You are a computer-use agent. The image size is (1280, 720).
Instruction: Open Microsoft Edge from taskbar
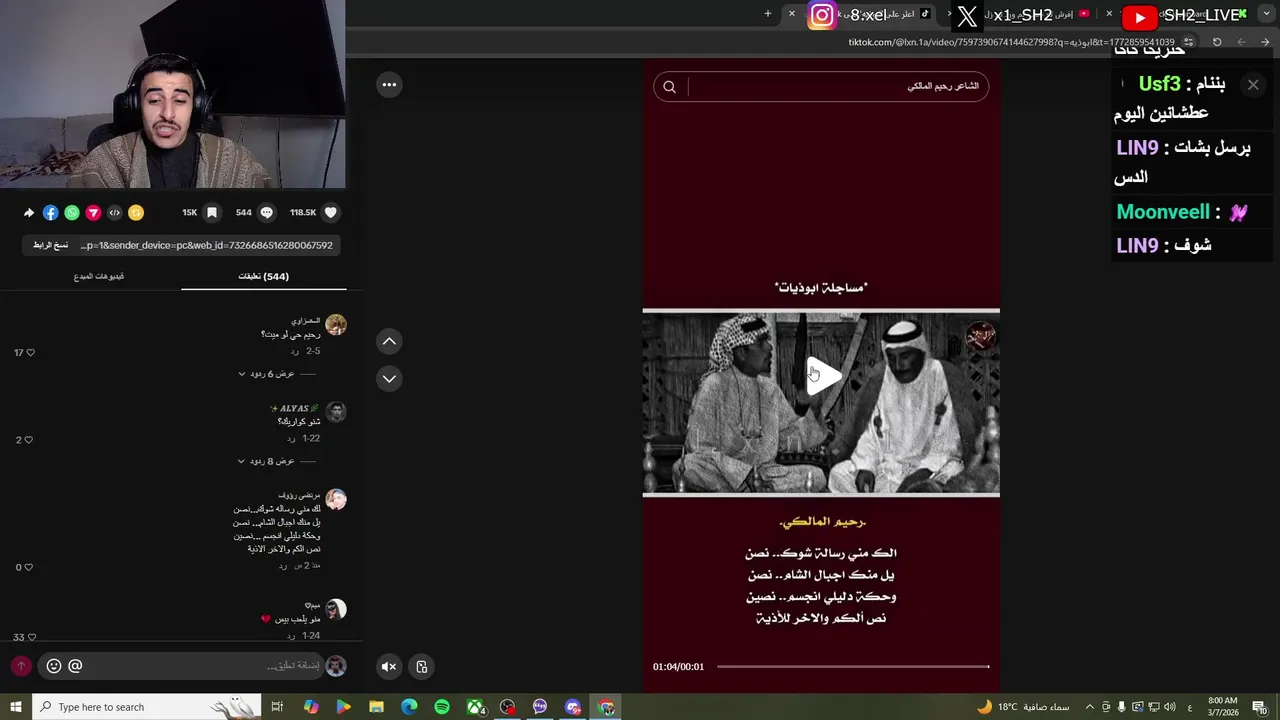click(x=409, y=707)
